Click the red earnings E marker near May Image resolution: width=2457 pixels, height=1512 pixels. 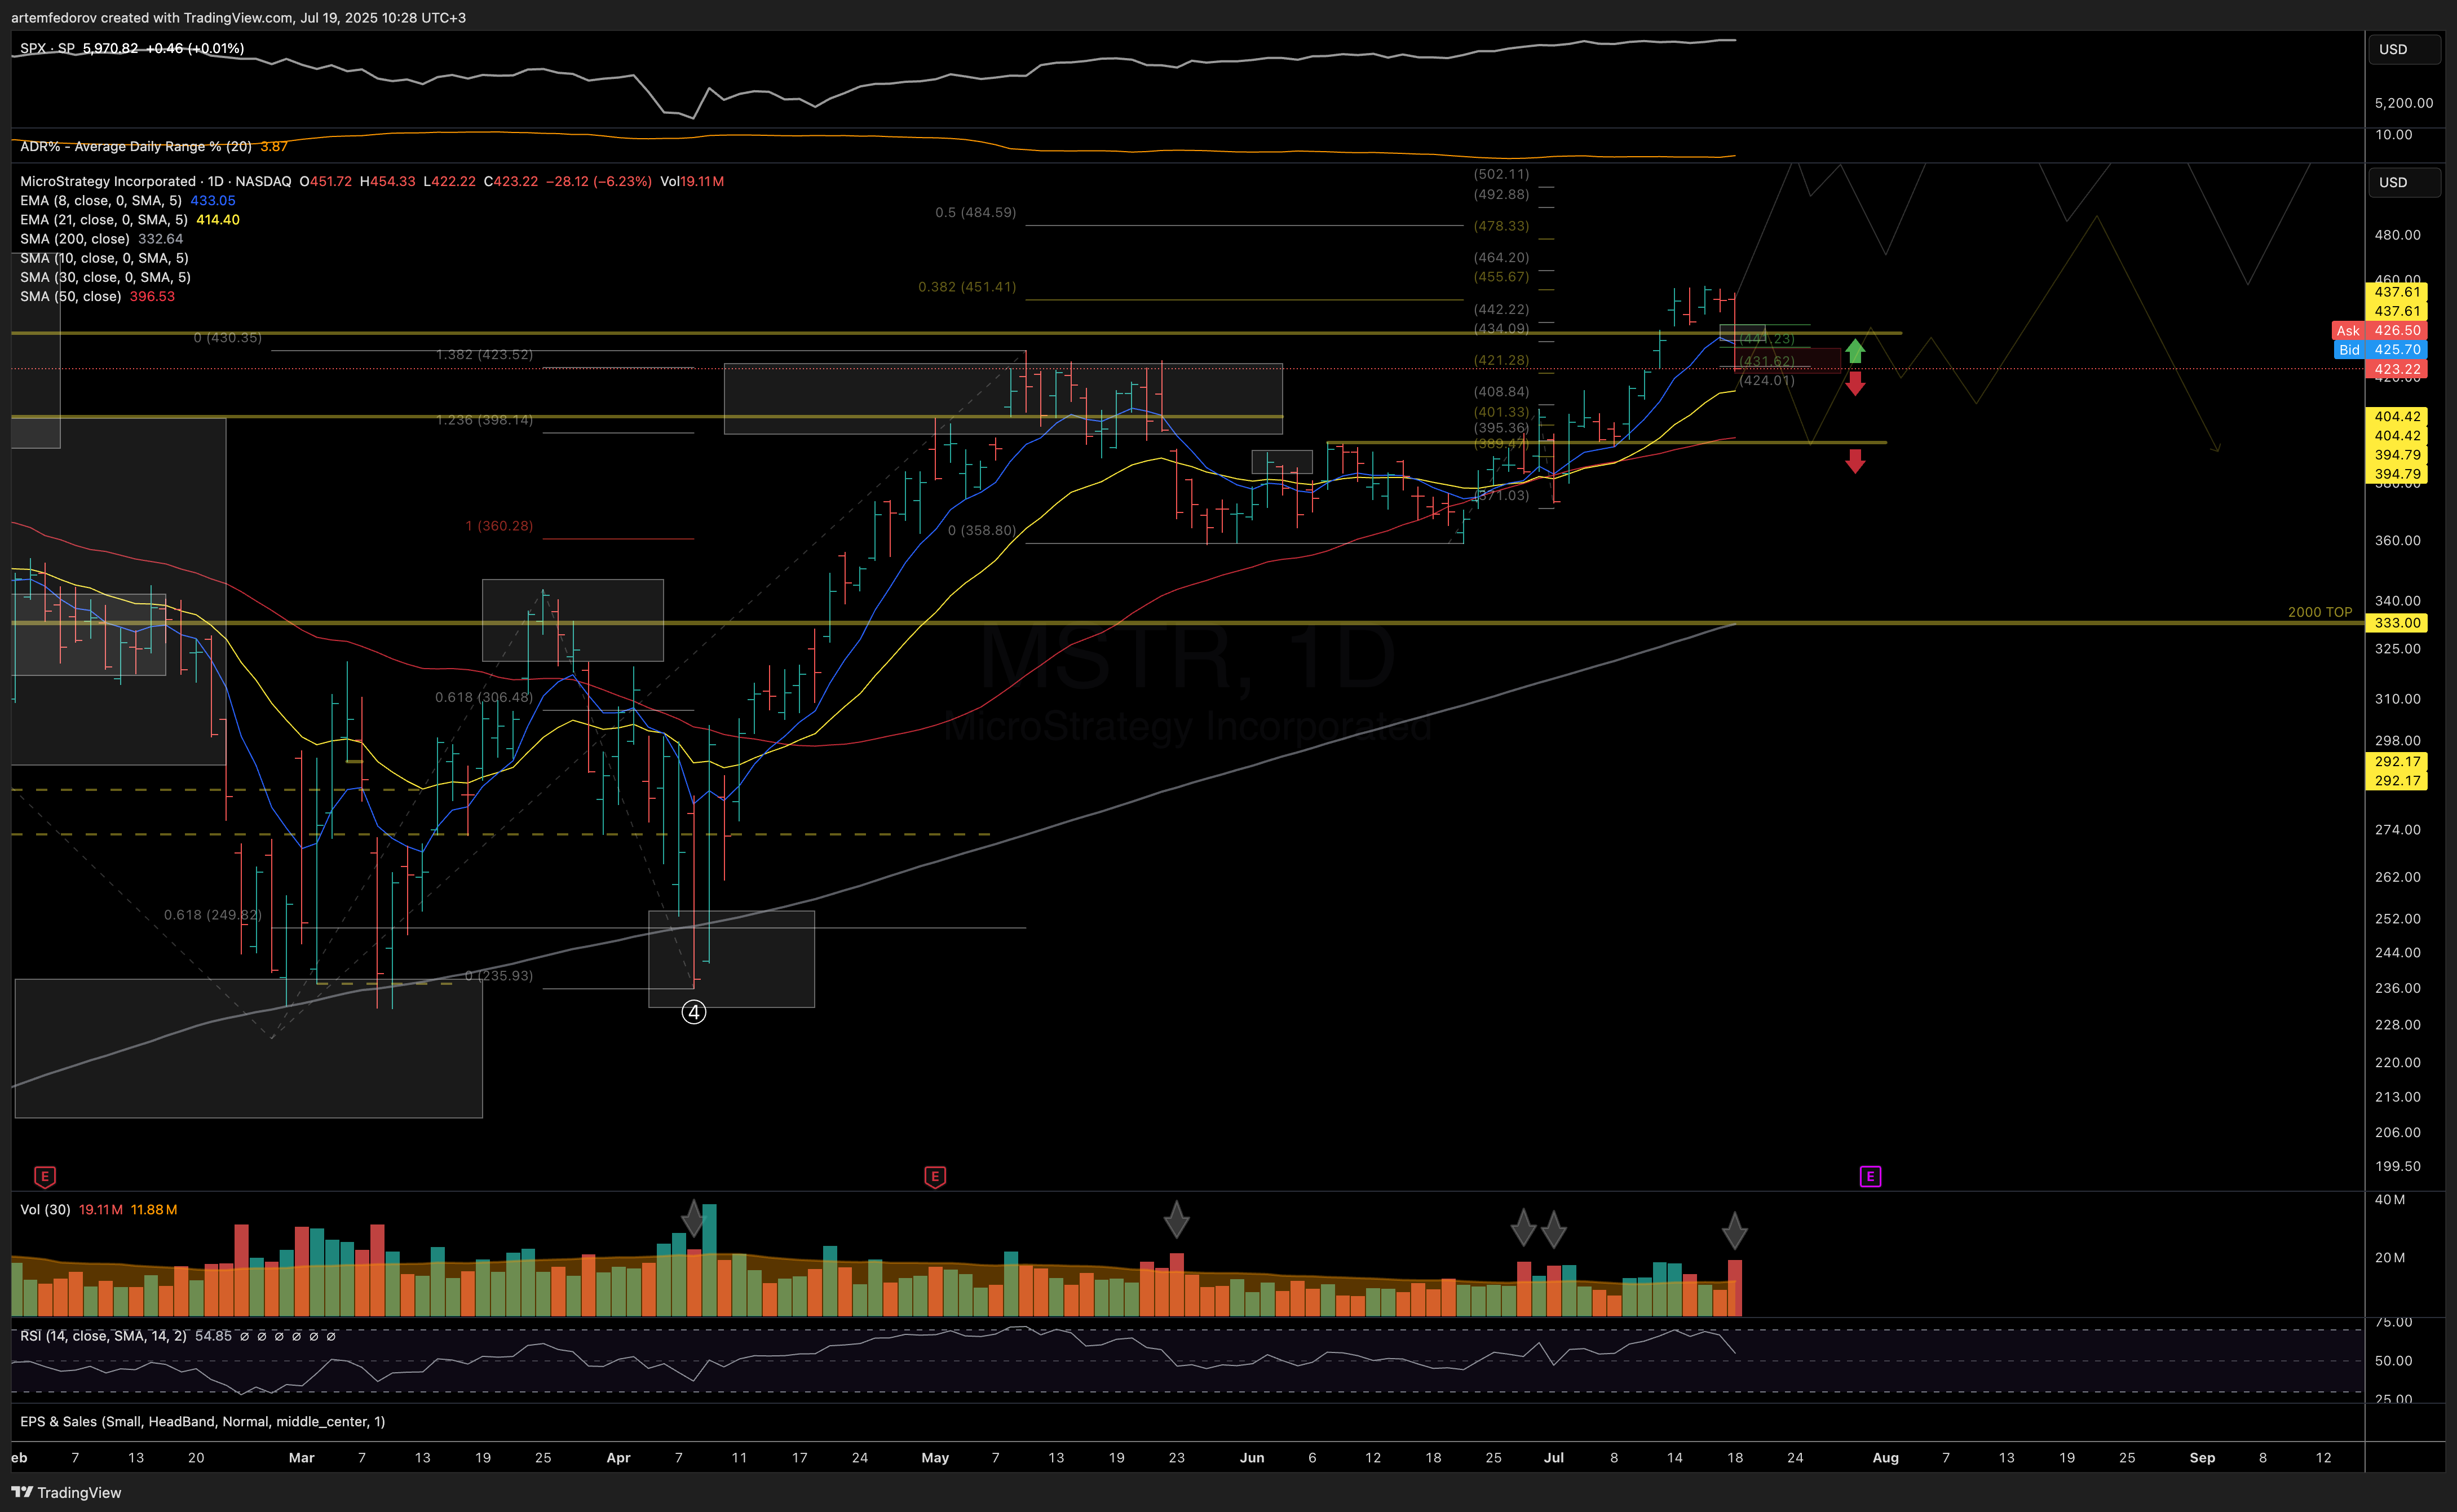click(935, 1176)
